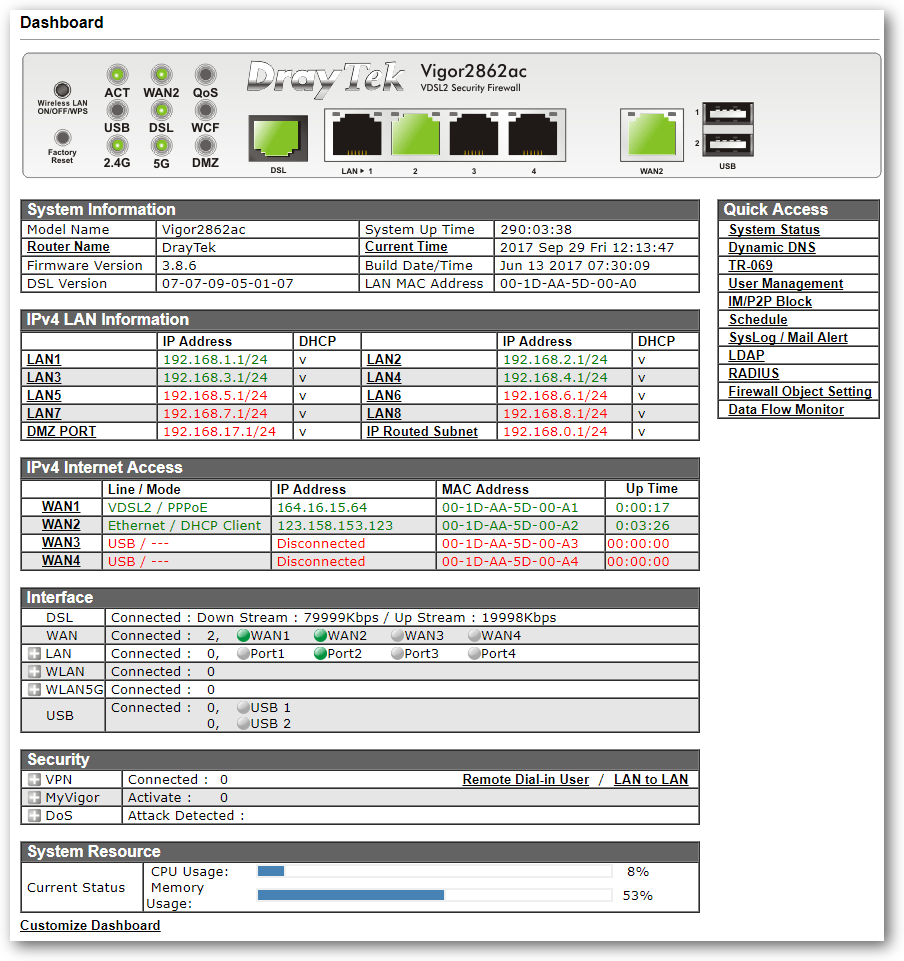The height and width of the screenshot is (961, 904).
Task: Click LAN port 3 on router image
Action: click(474, 135)
